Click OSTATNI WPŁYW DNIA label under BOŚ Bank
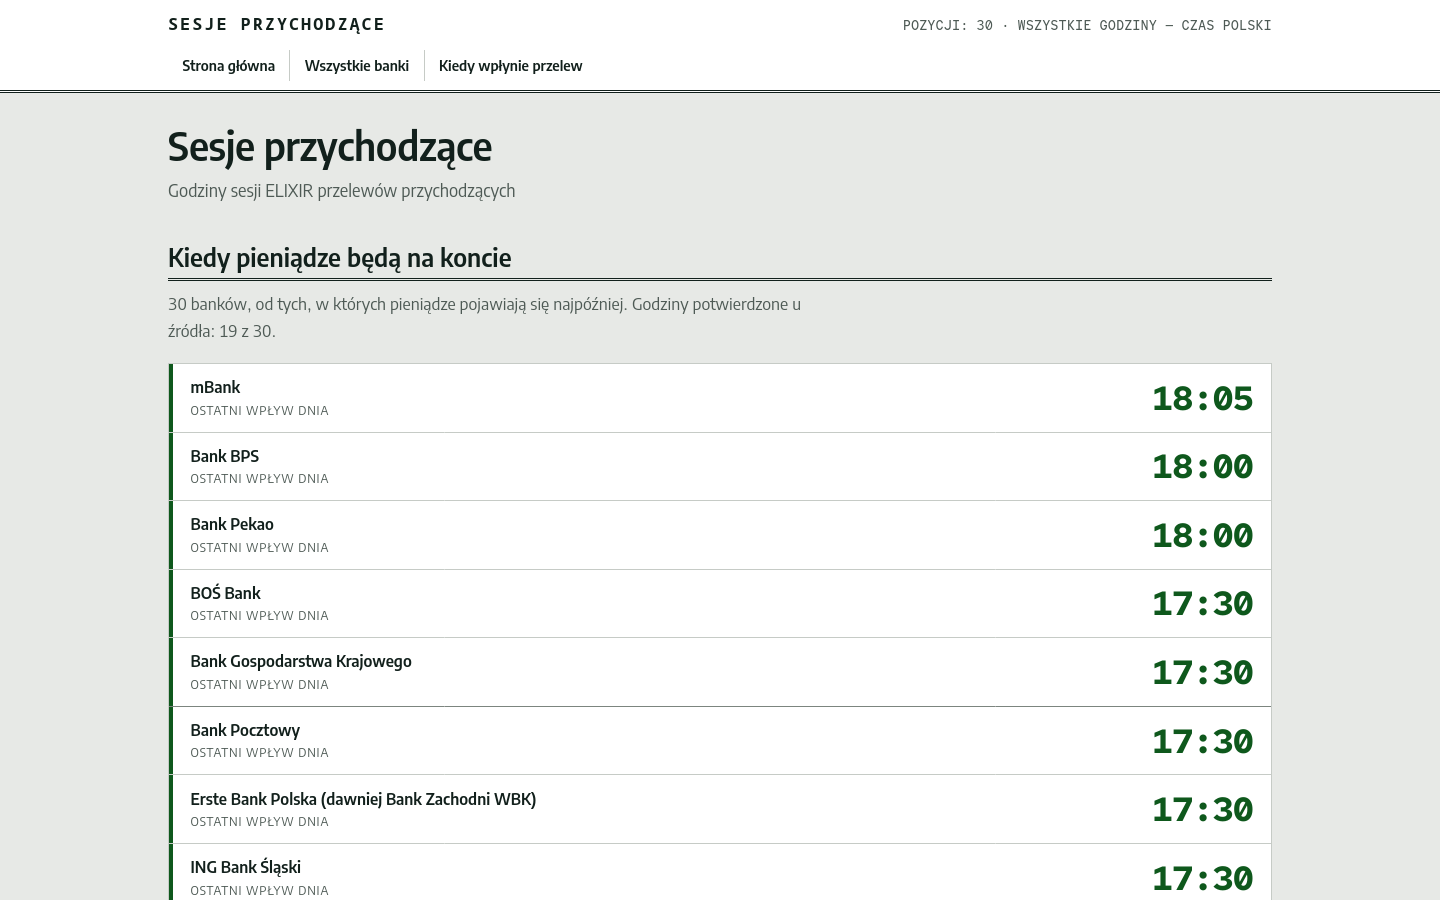 tap(259, 616)
